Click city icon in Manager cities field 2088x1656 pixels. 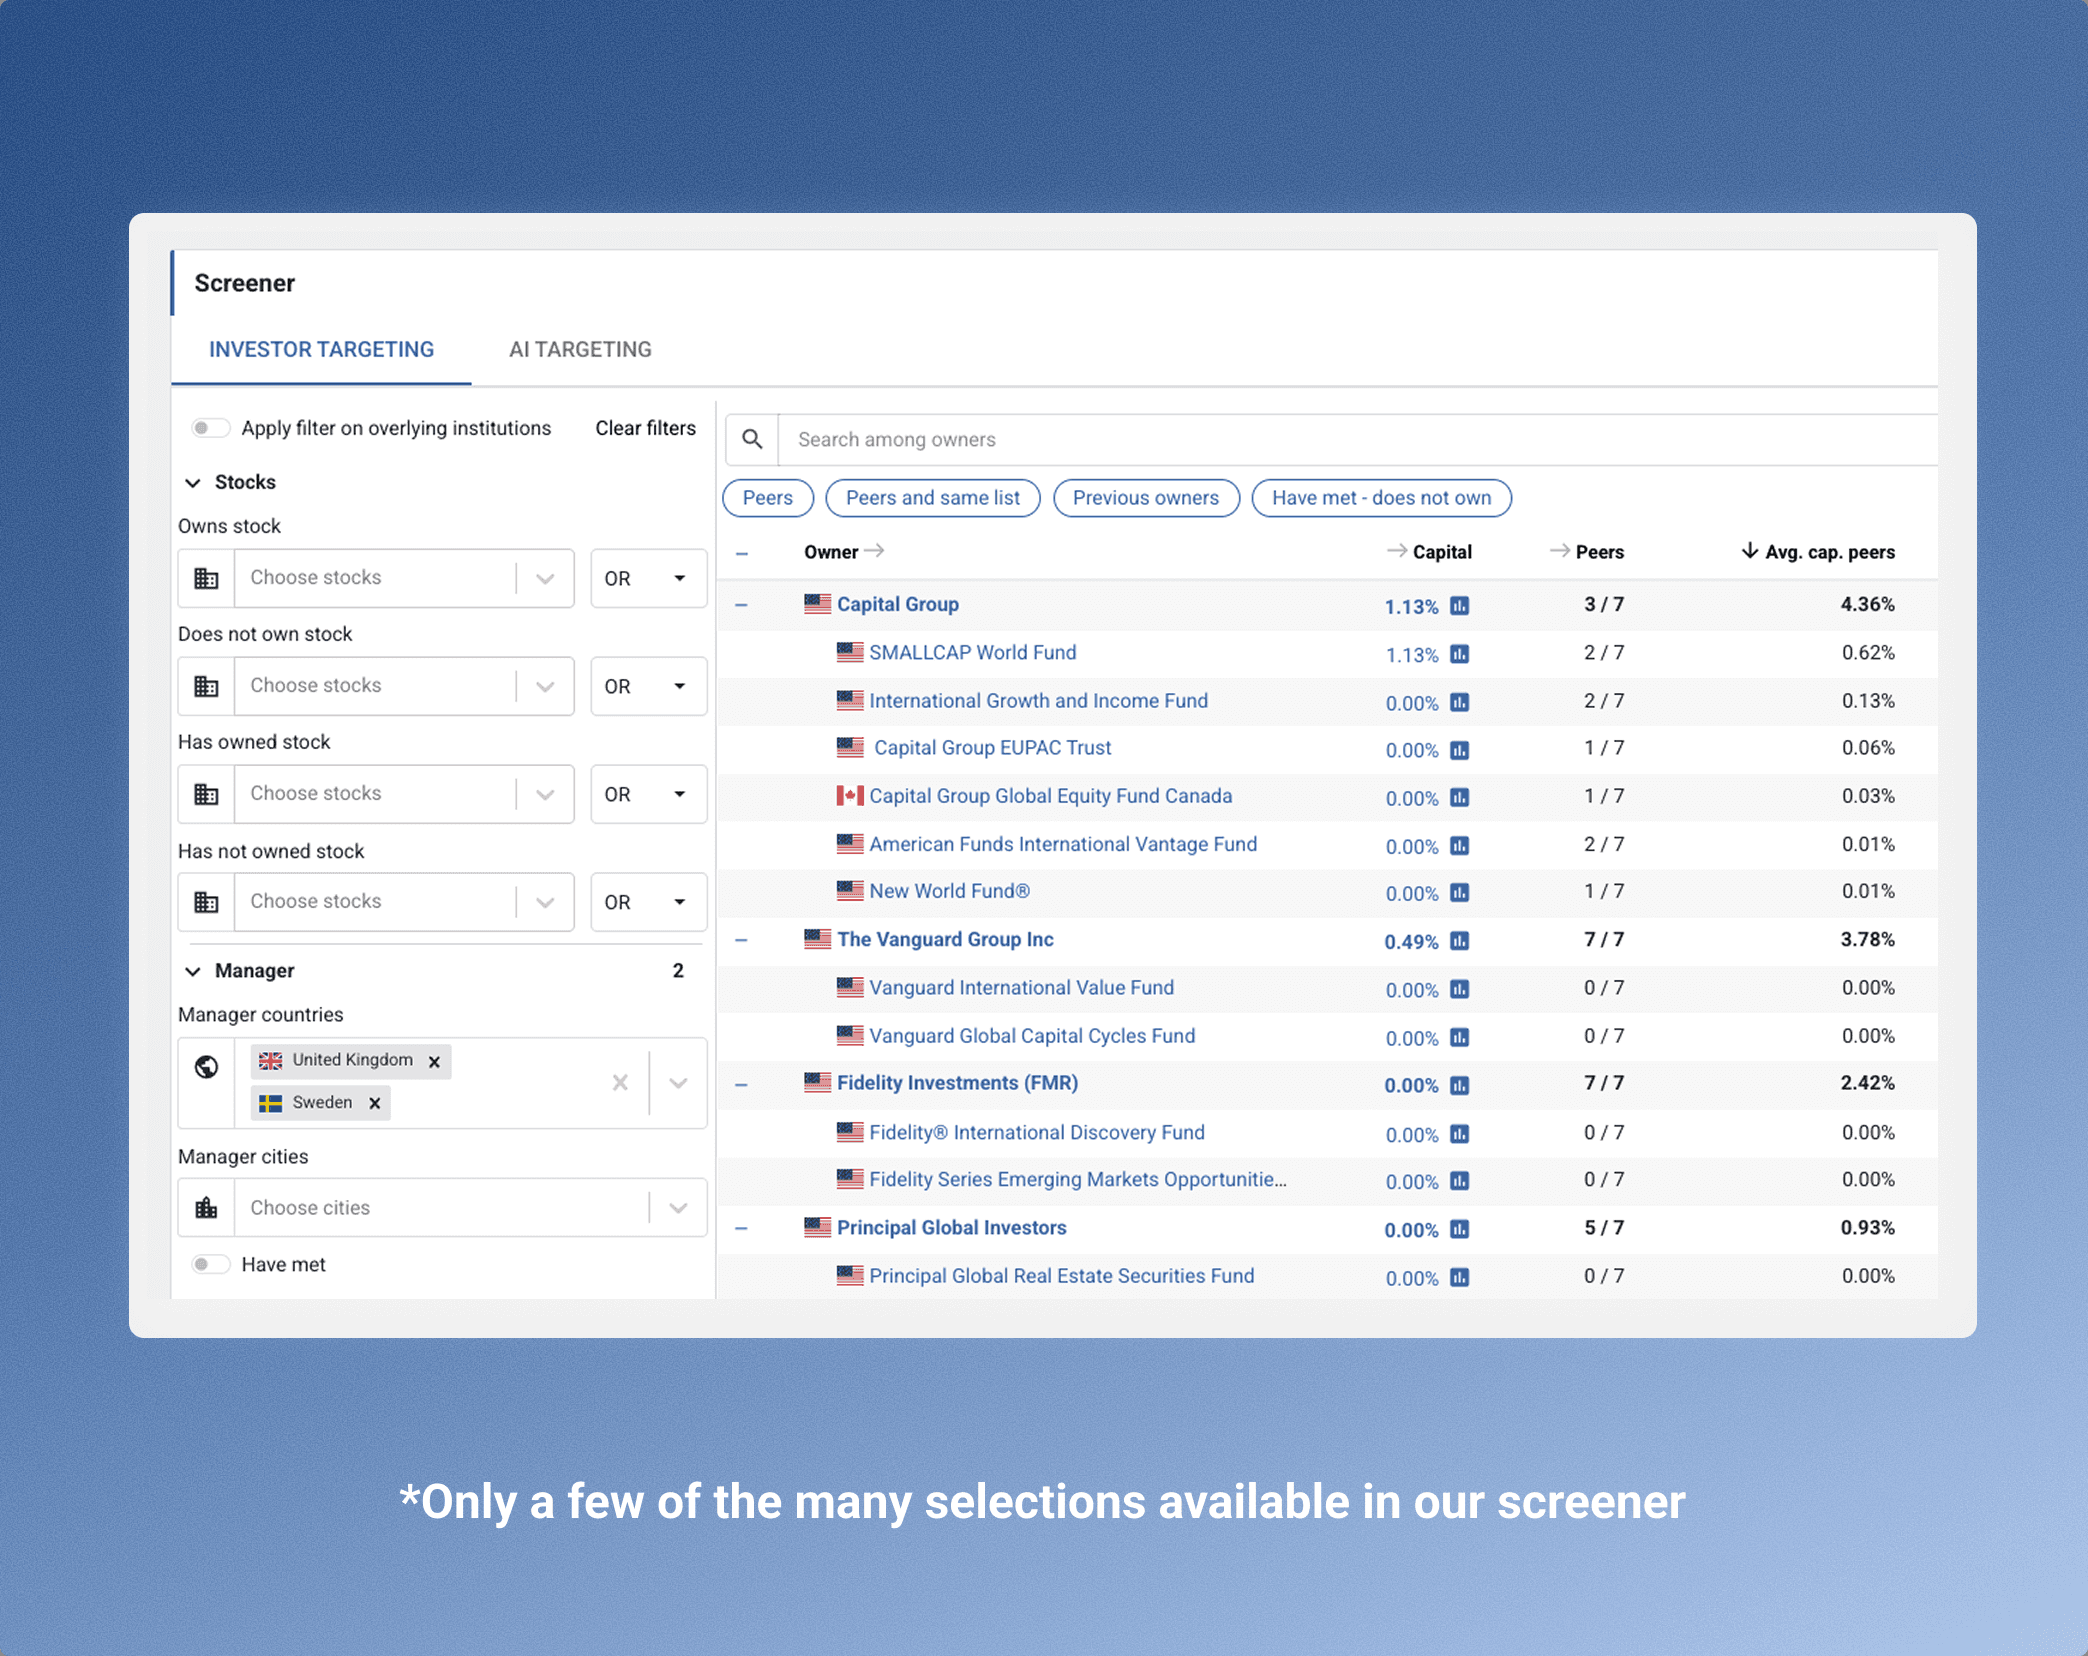tap(206, 1208)
